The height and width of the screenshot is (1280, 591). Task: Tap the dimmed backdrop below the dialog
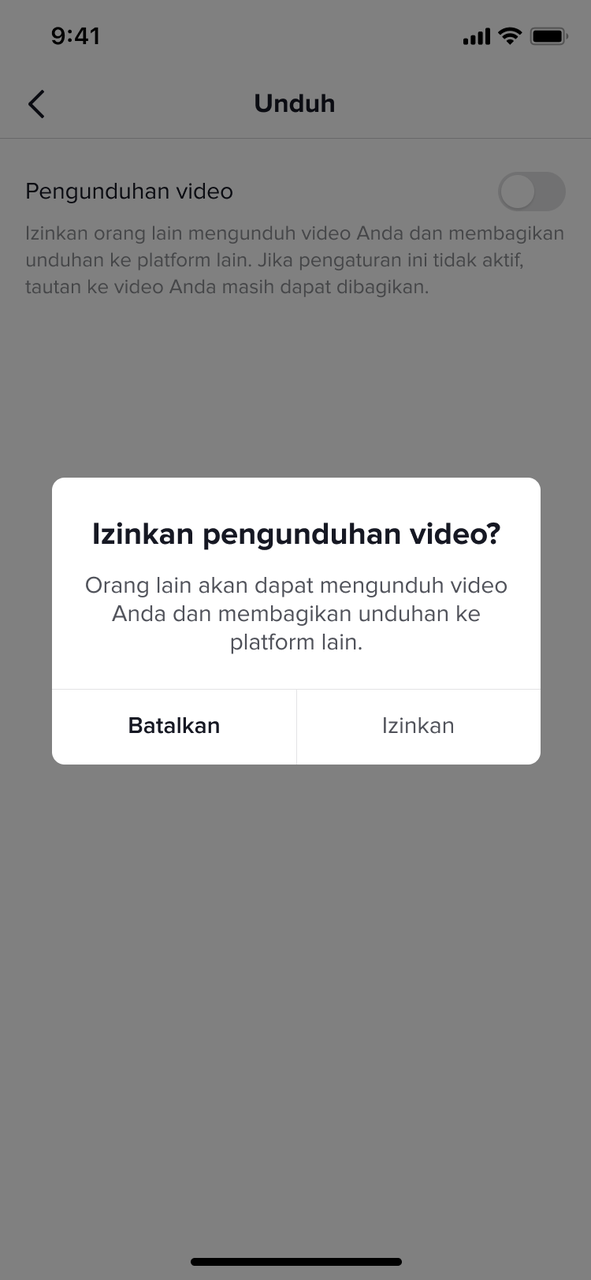pyautogui.click(x=296, y=1000)
